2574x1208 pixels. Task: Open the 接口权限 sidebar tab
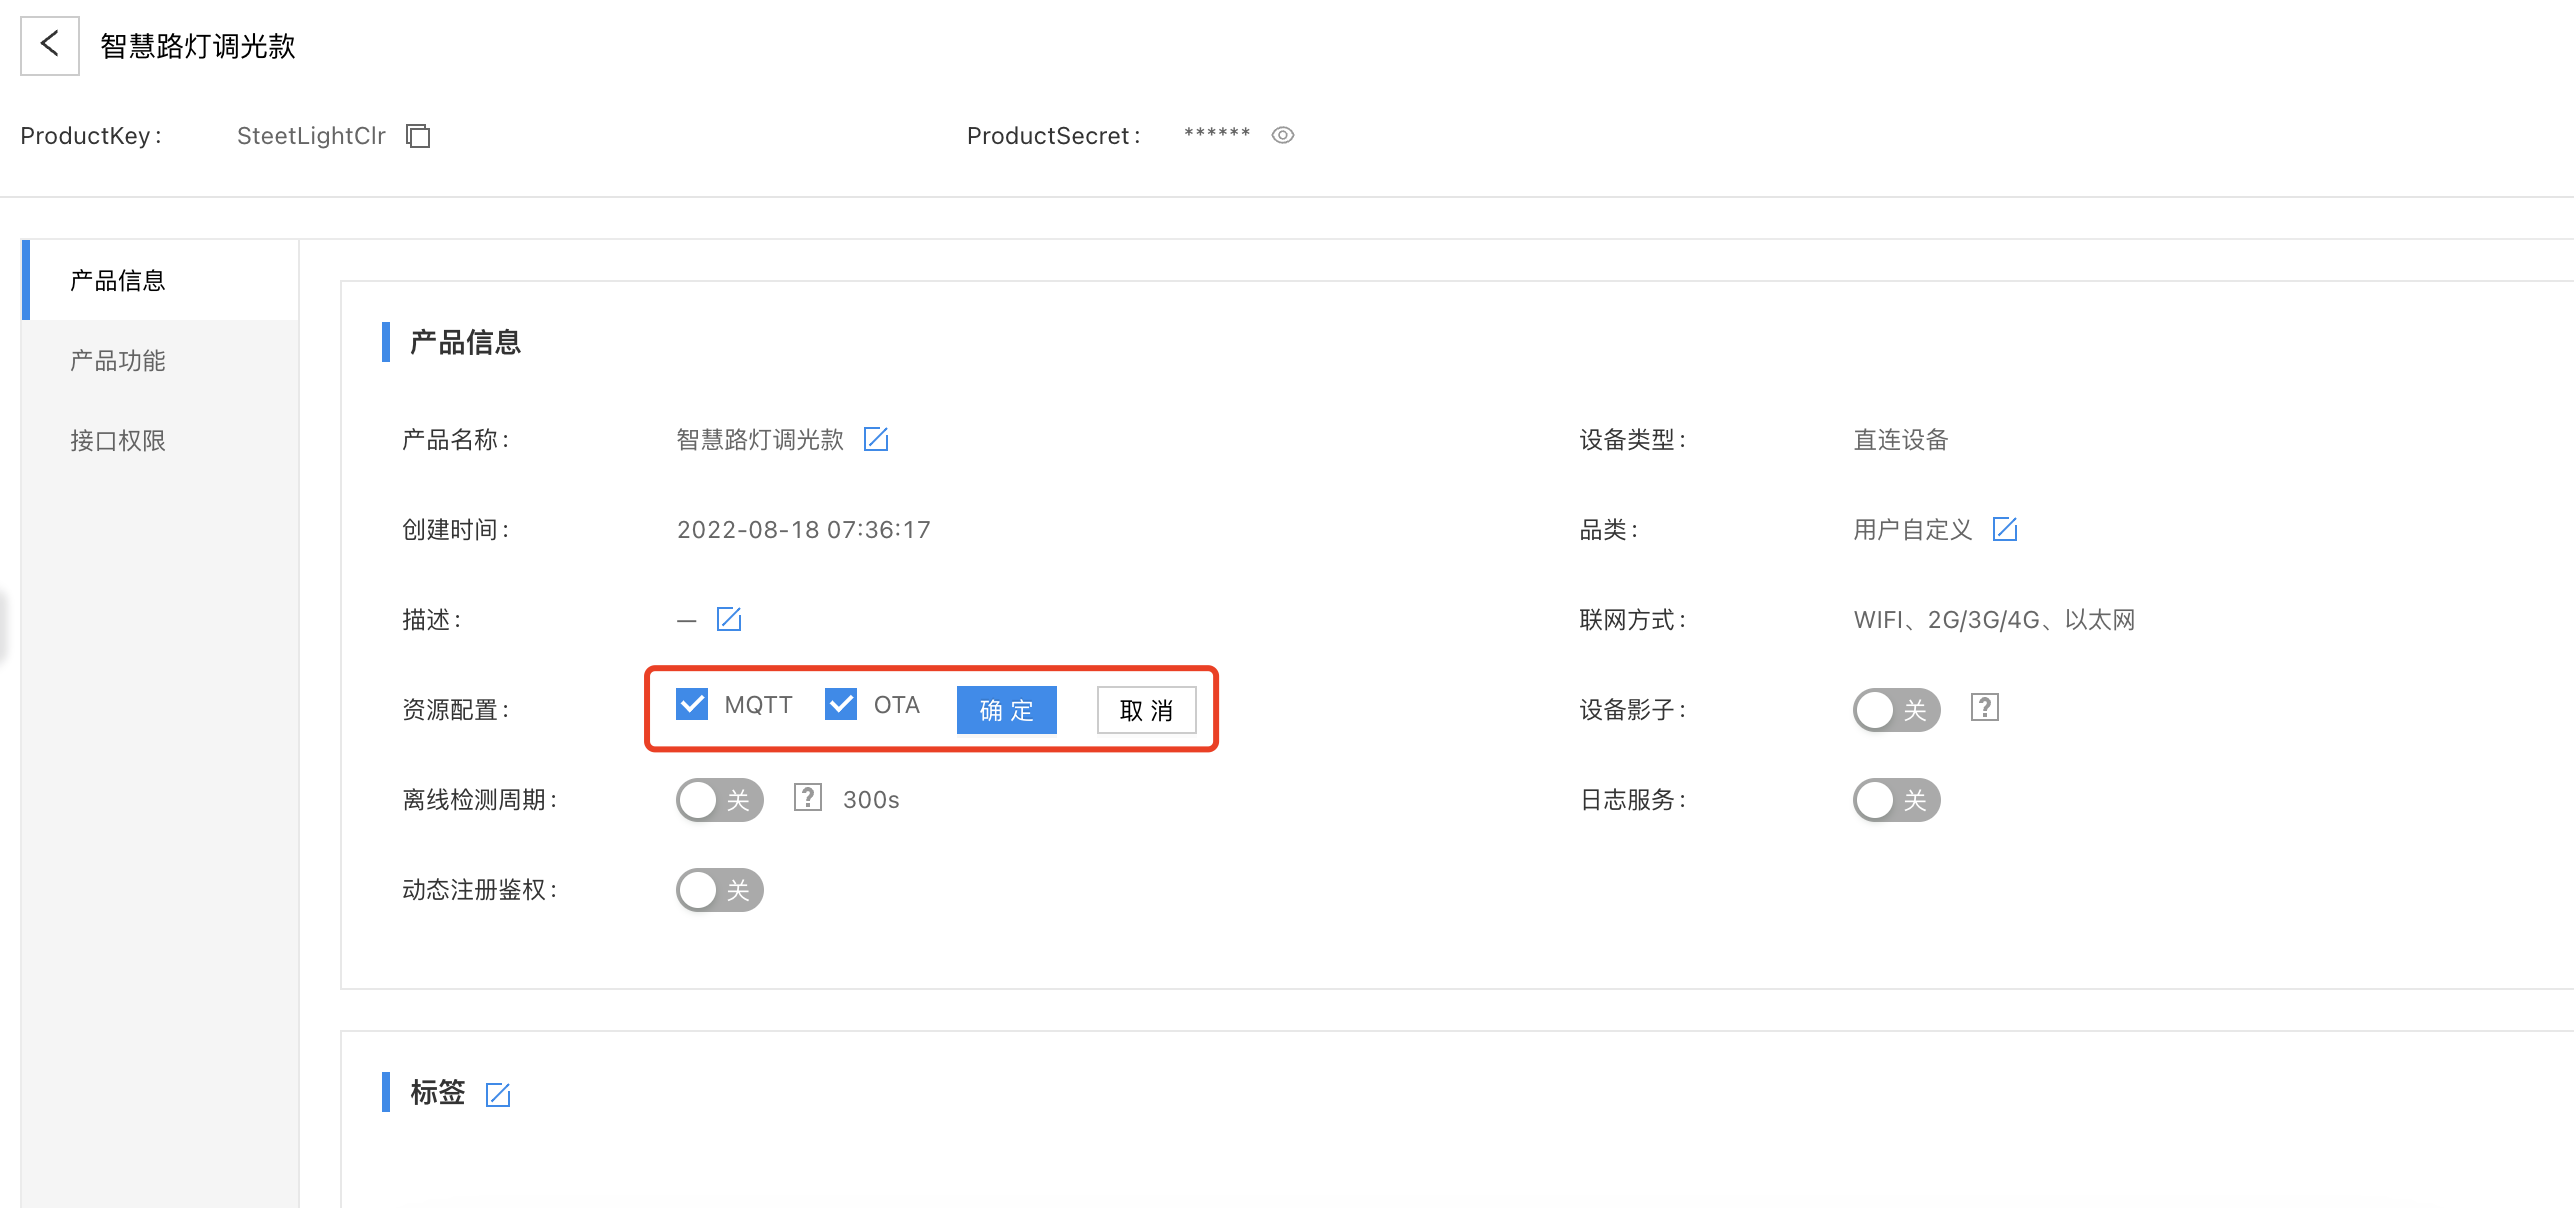[x=160, y=440]
